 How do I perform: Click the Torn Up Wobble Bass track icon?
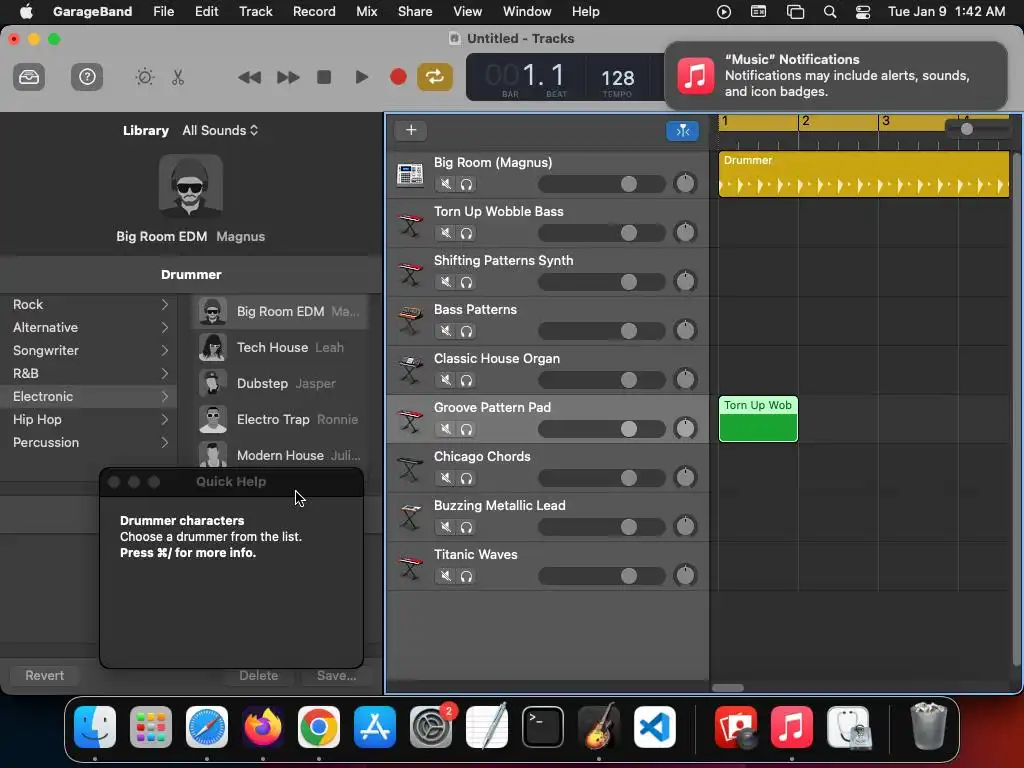pos(410,224)
